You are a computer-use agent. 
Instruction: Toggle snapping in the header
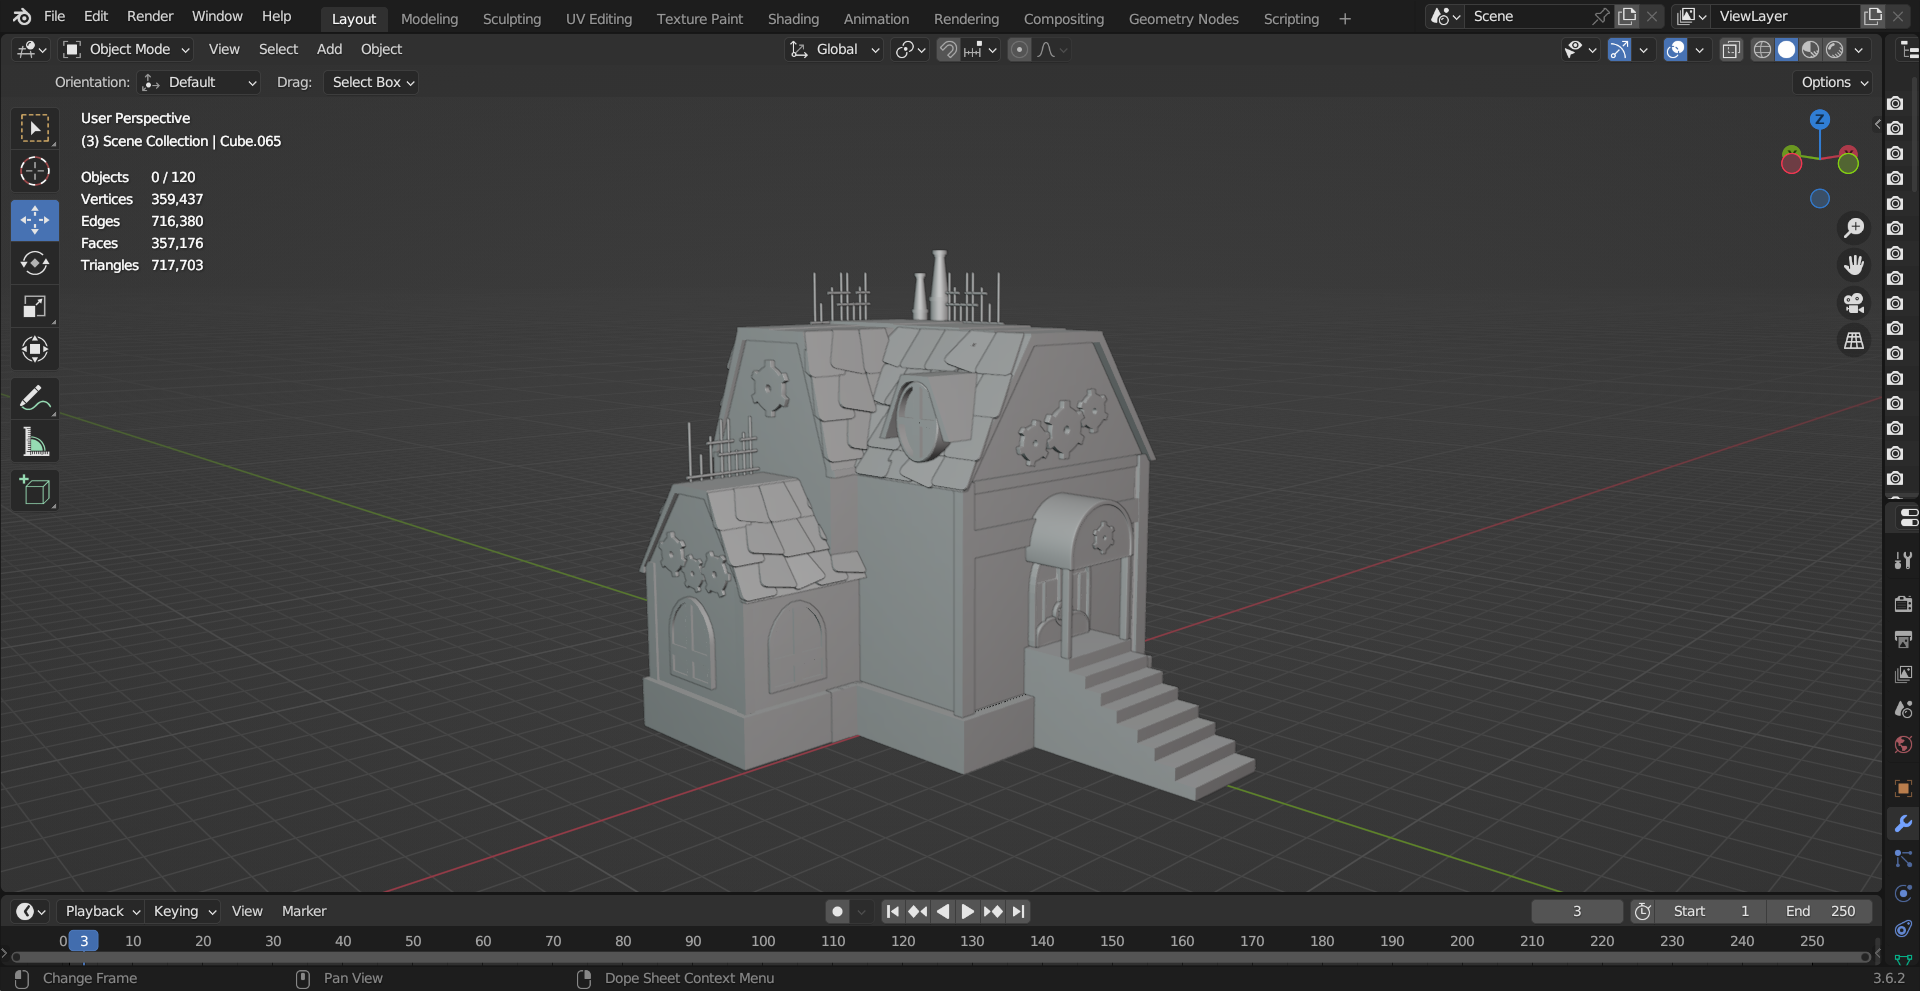click(x=946, y=49)
